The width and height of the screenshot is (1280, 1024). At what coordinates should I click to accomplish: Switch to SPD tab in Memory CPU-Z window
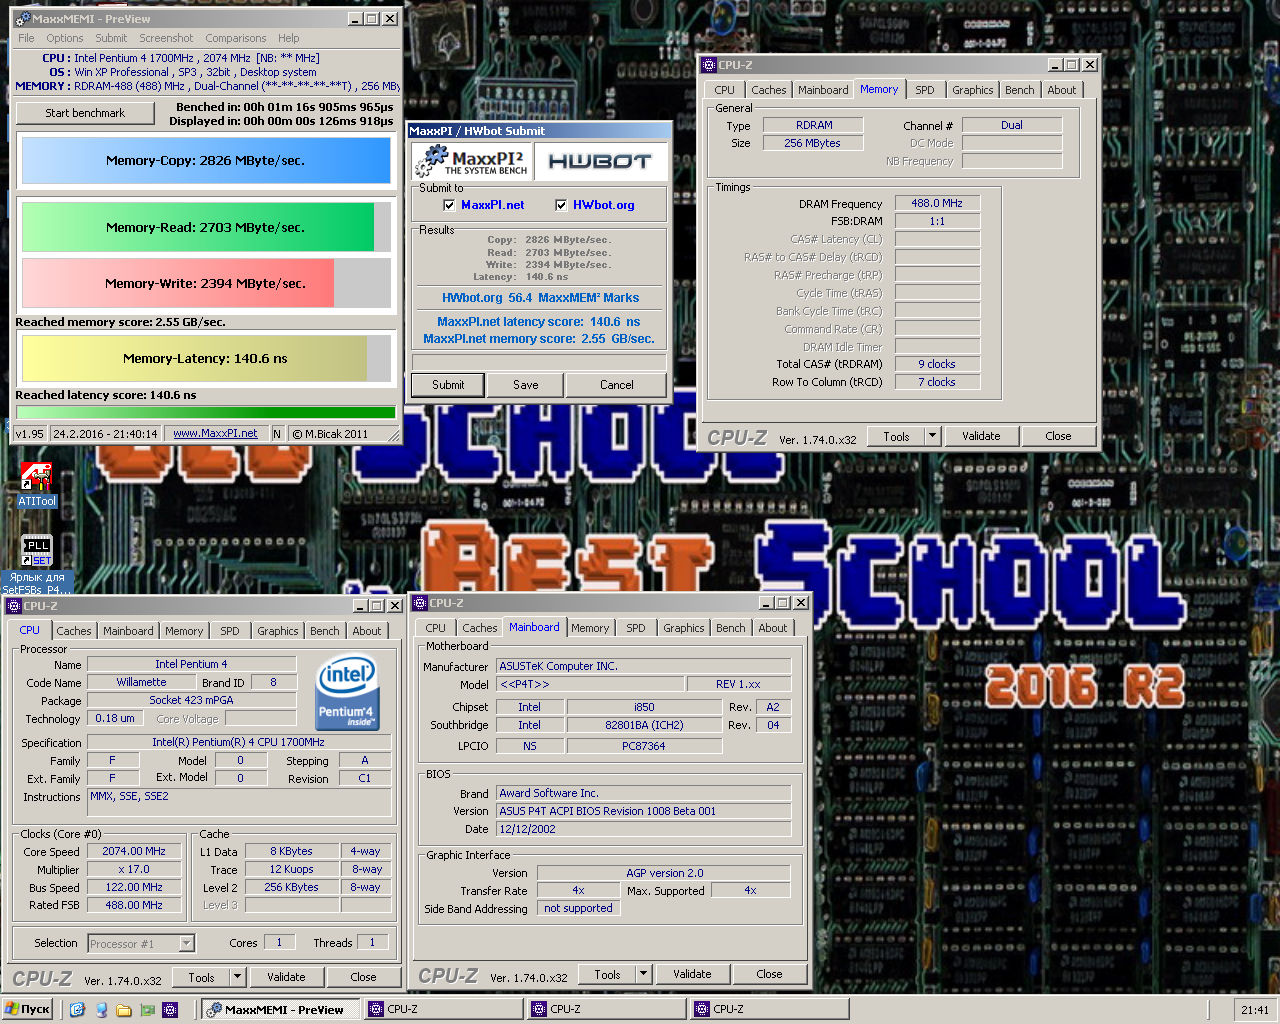click(925, 90)
